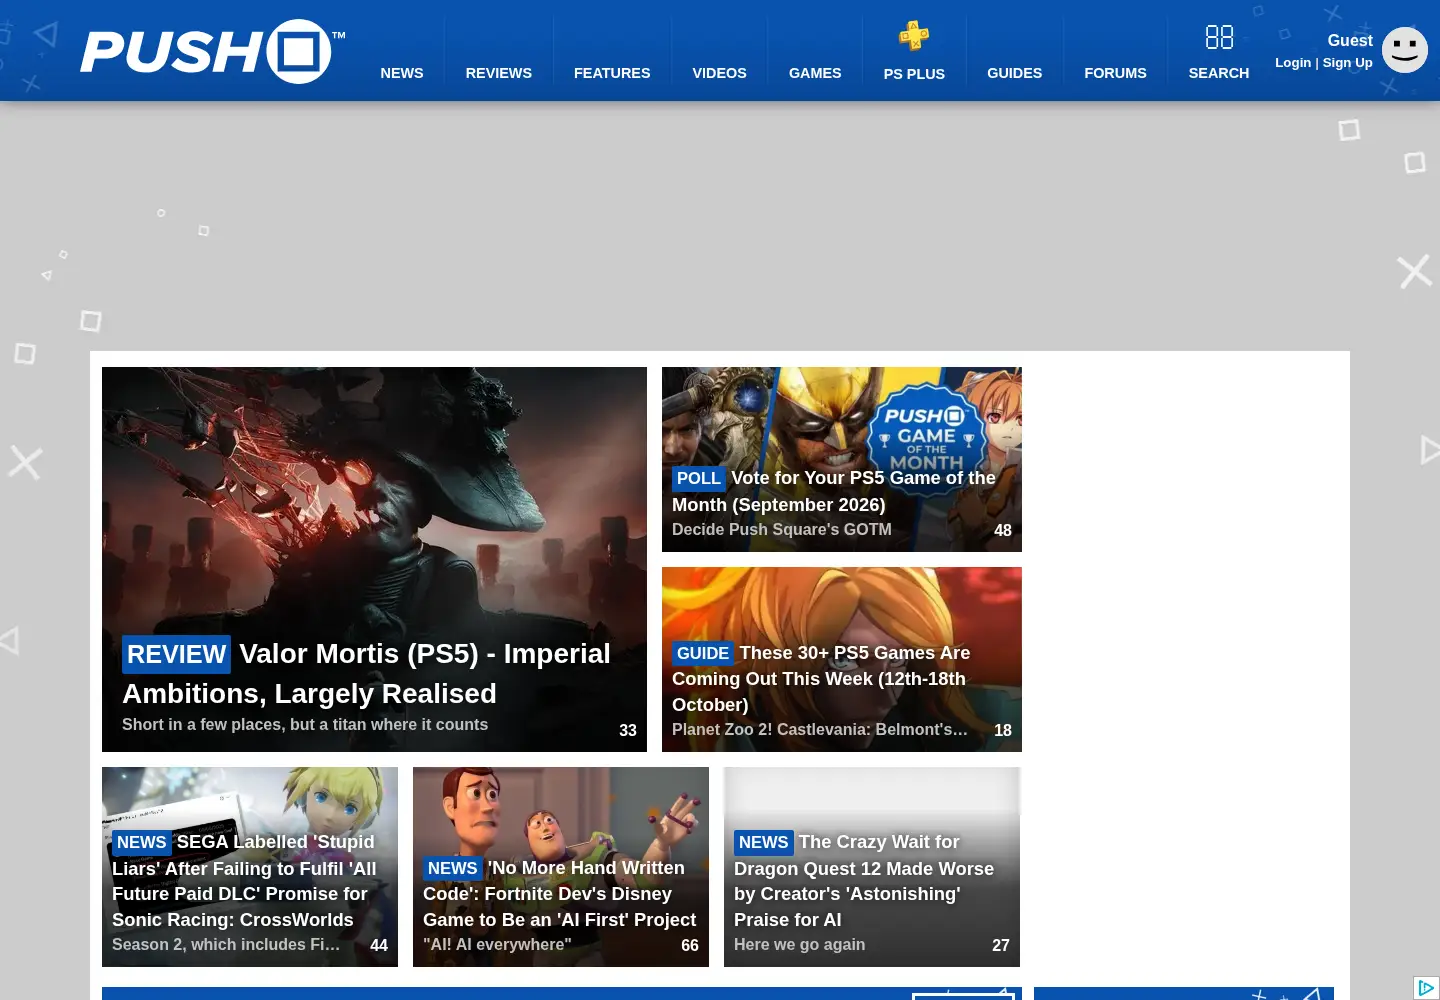Open the News menu
The width and height of the screenshot is (1440, 1000).
click(x=402, y=73)
